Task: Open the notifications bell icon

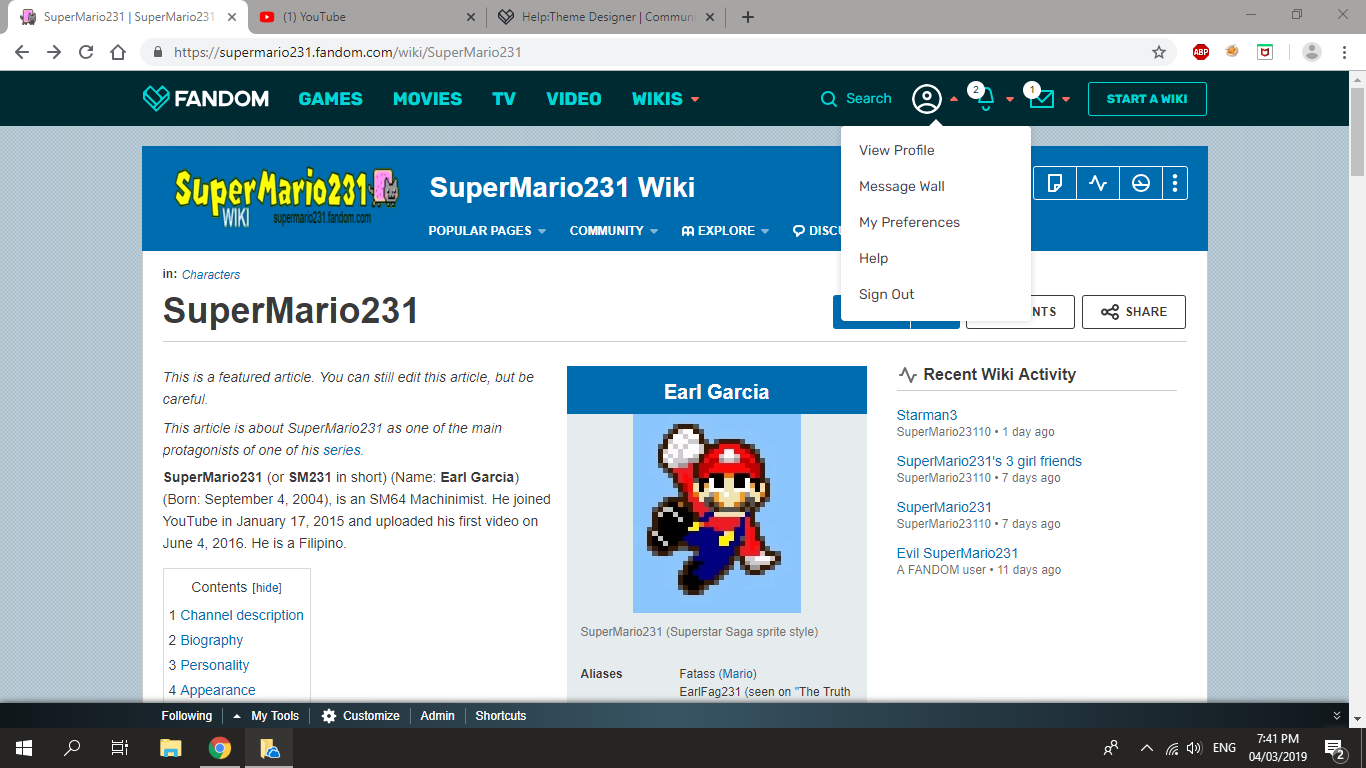Action: (985, 99)
